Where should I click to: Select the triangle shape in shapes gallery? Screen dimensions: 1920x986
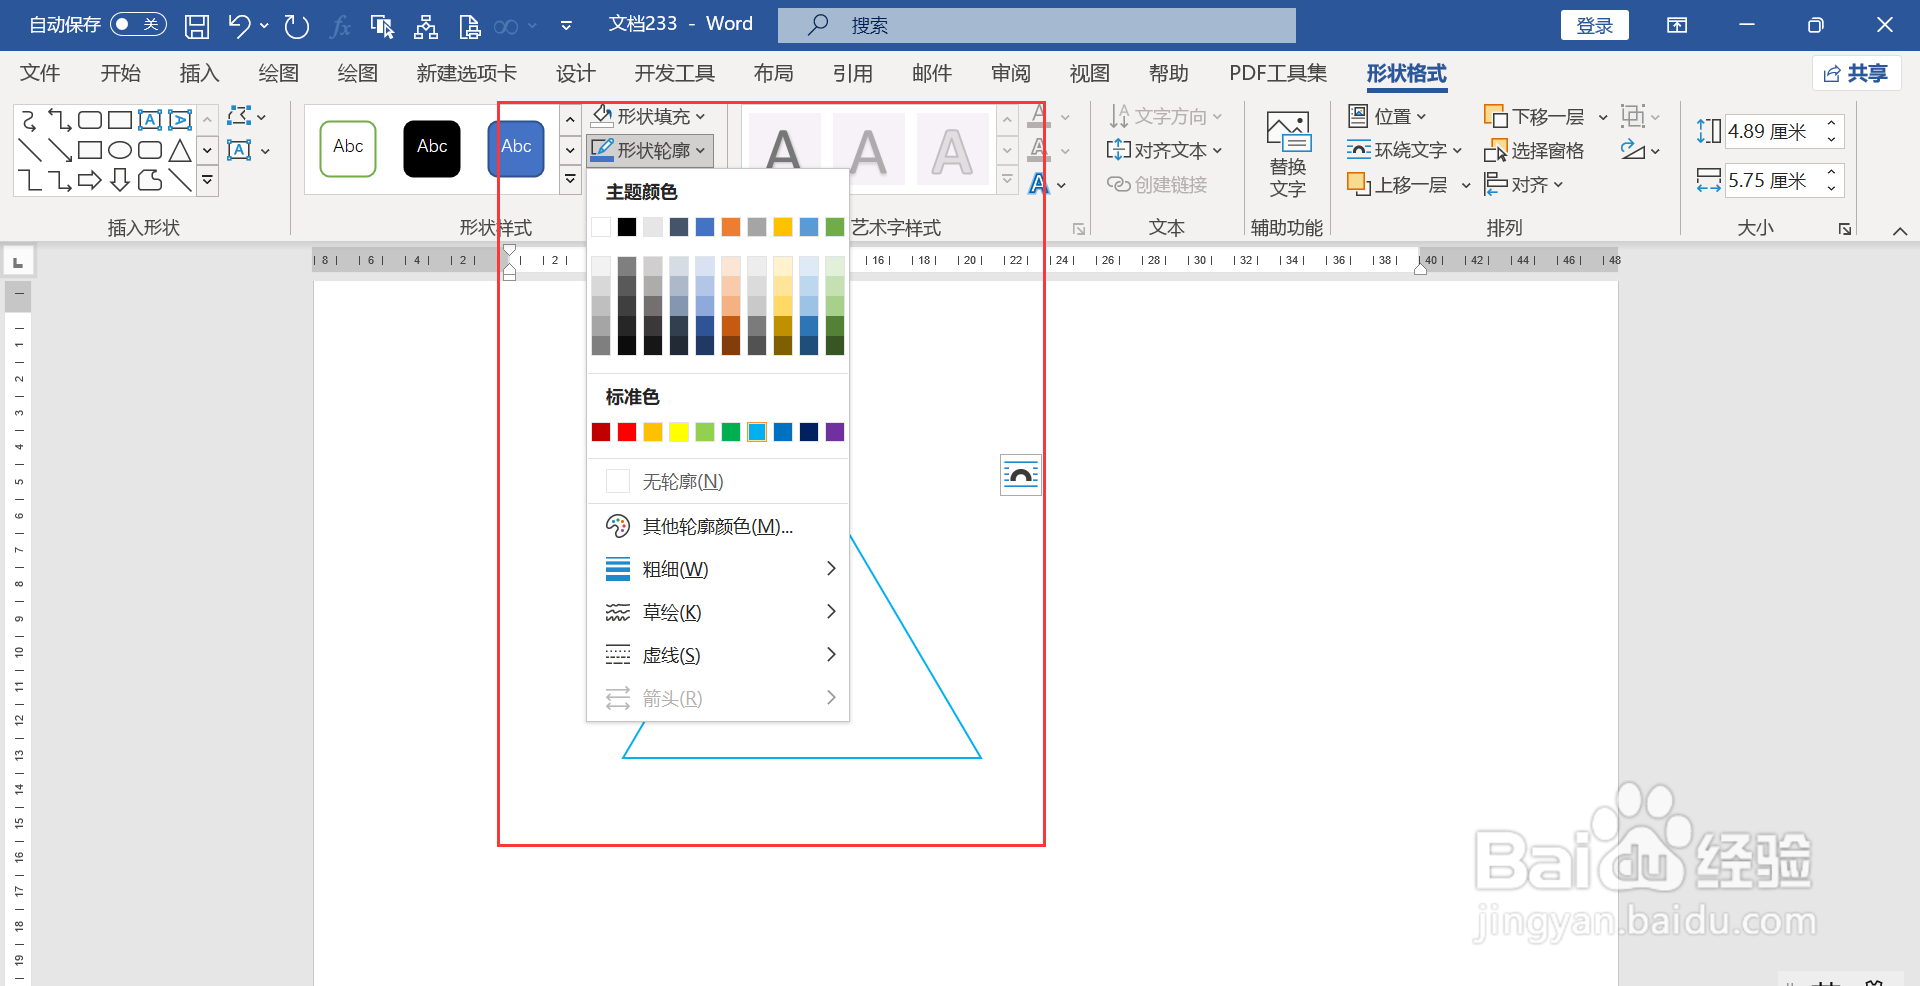[180, 151]
